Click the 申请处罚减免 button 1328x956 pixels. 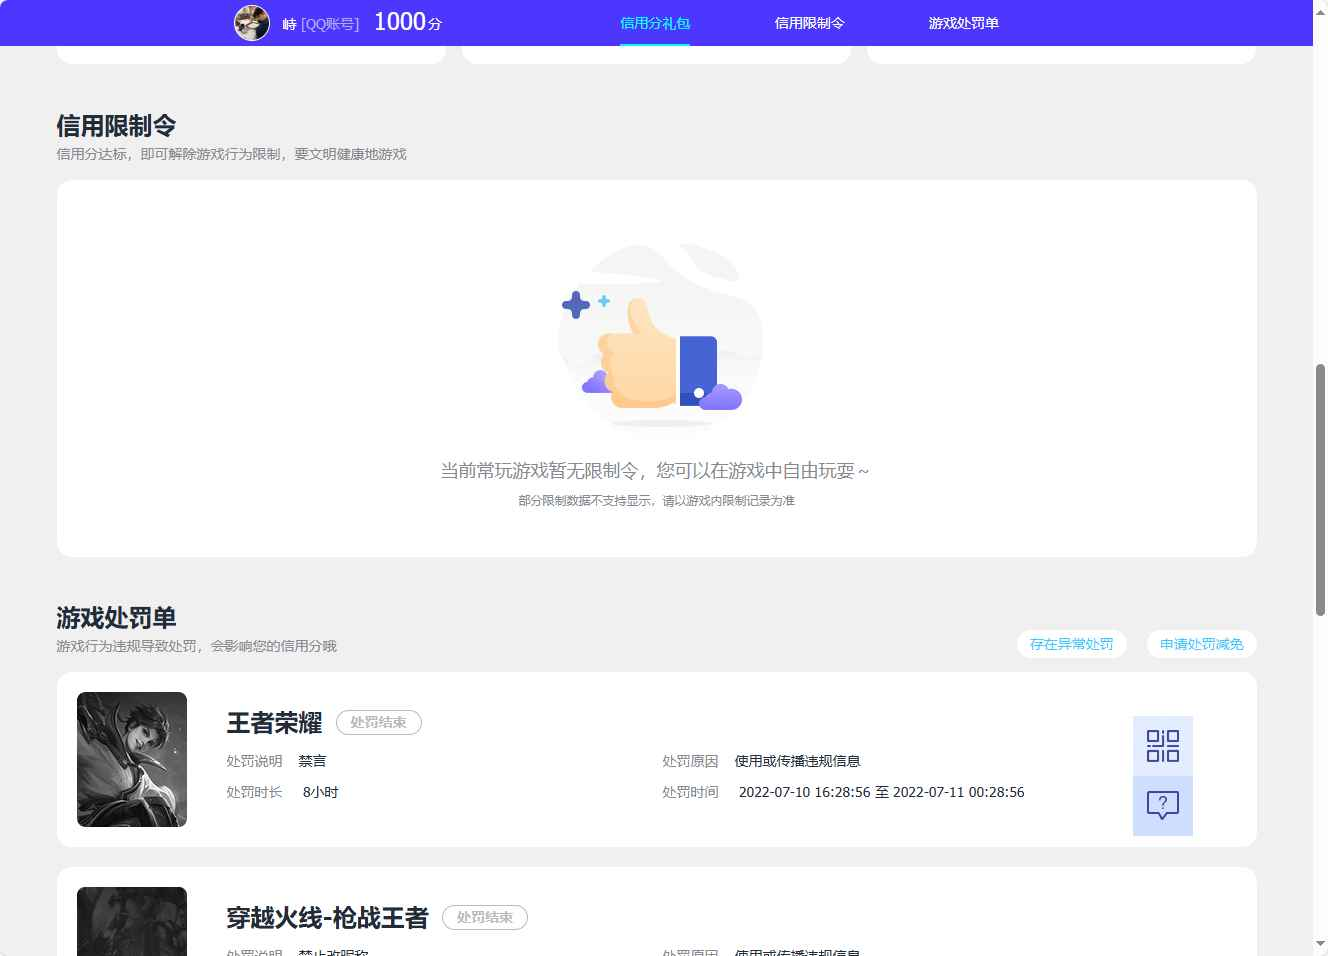(x=1201, y=644)
